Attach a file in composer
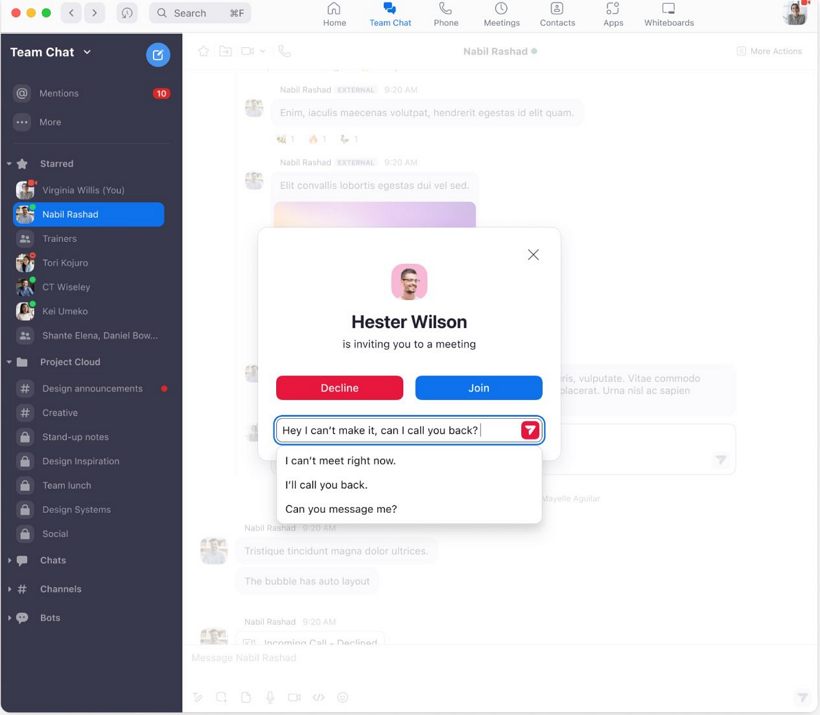This screenshot has height=715, width=820. (x=246, y=697)
